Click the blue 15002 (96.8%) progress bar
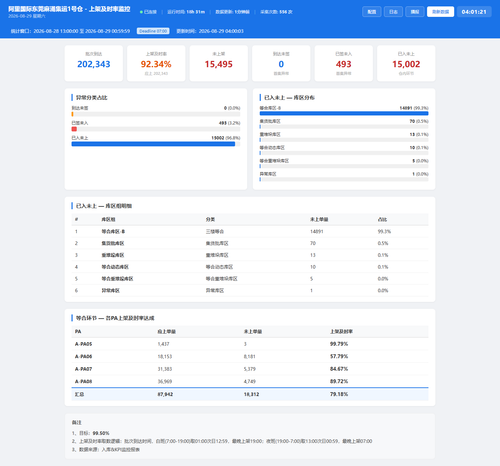This screenshot has height=466, width=500. click(x=156, y=144)
